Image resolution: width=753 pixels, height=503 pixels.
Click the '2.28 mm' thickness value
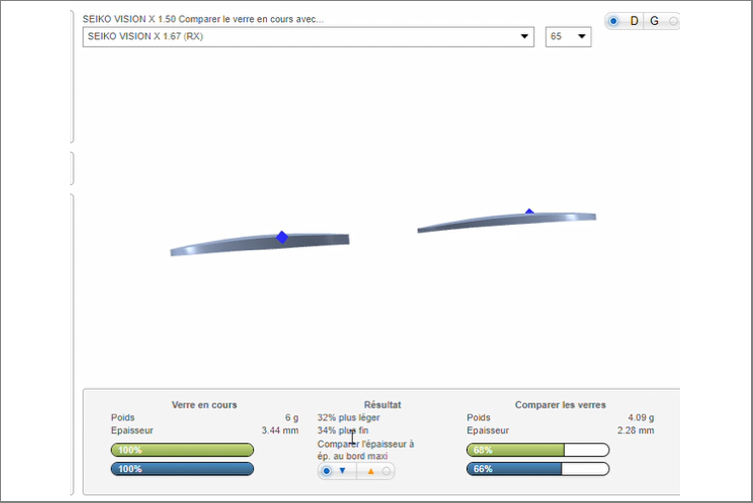(x=635, y=430)
